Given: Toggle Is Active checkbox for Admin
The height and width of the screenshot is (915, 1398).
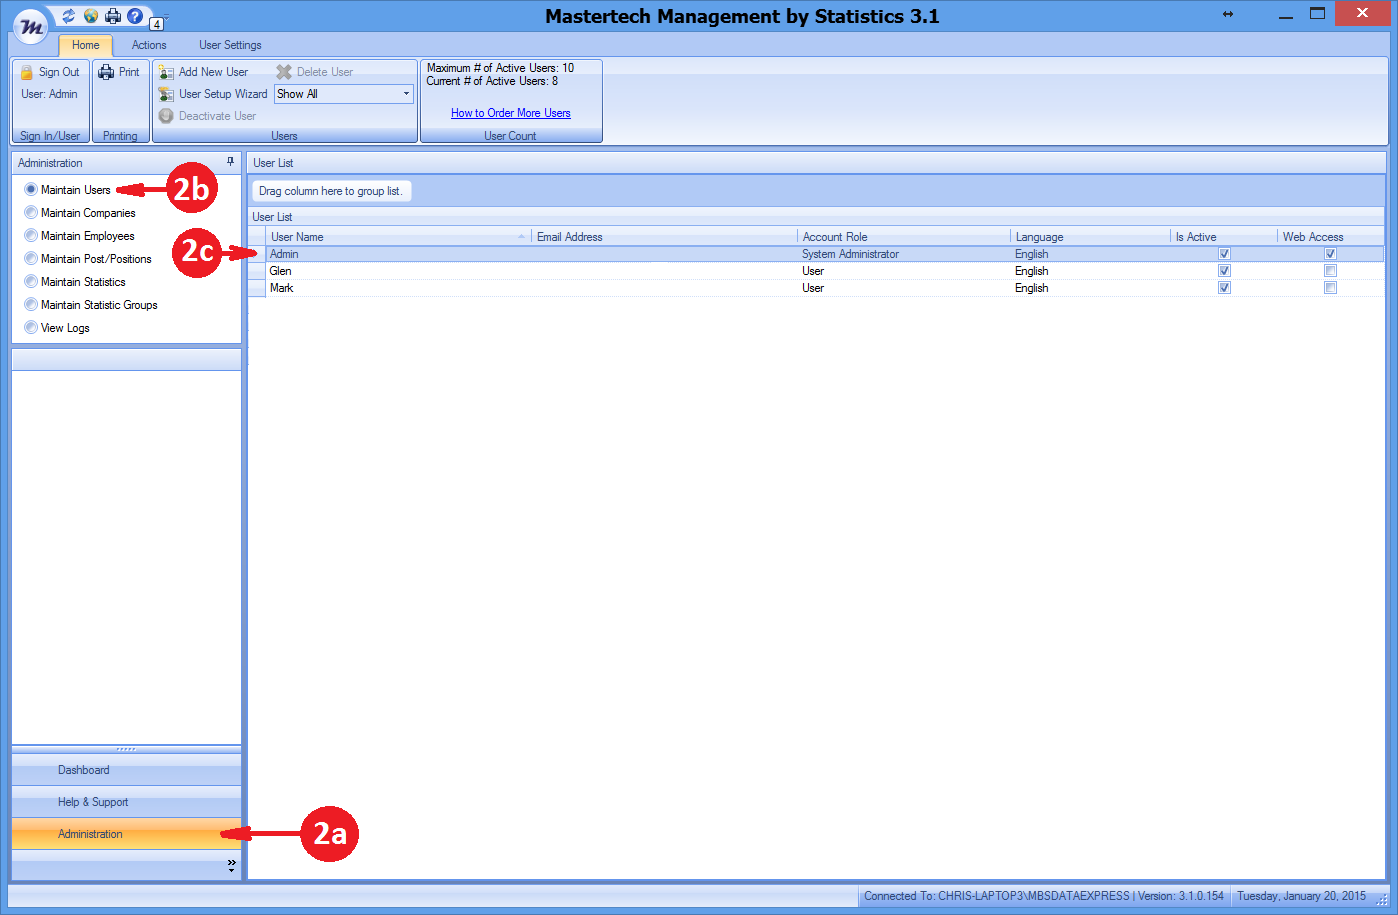Looking at the screenshot, I should click(x=1224, y=254).
